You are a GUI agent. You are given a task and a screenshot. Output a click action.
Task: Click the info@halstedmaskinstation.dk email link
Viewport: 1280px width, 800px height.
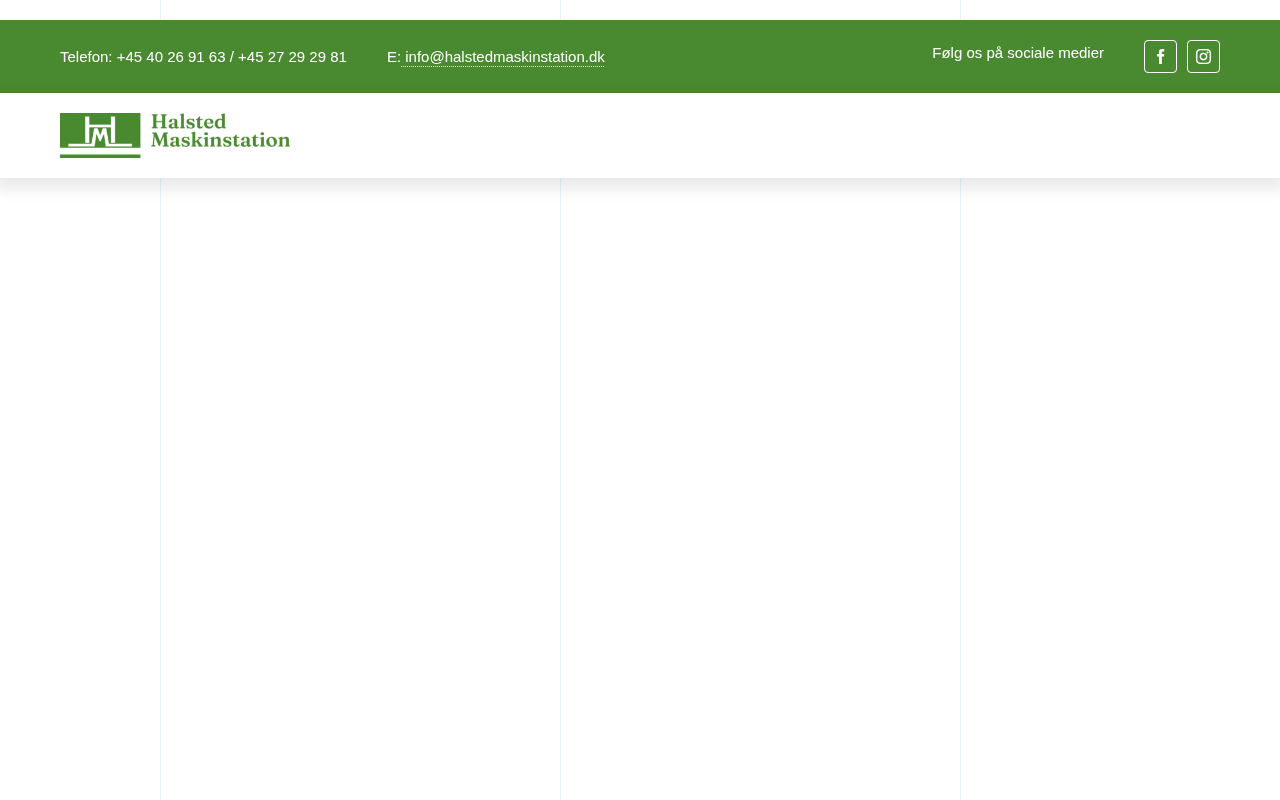click(x=505, y=57)
